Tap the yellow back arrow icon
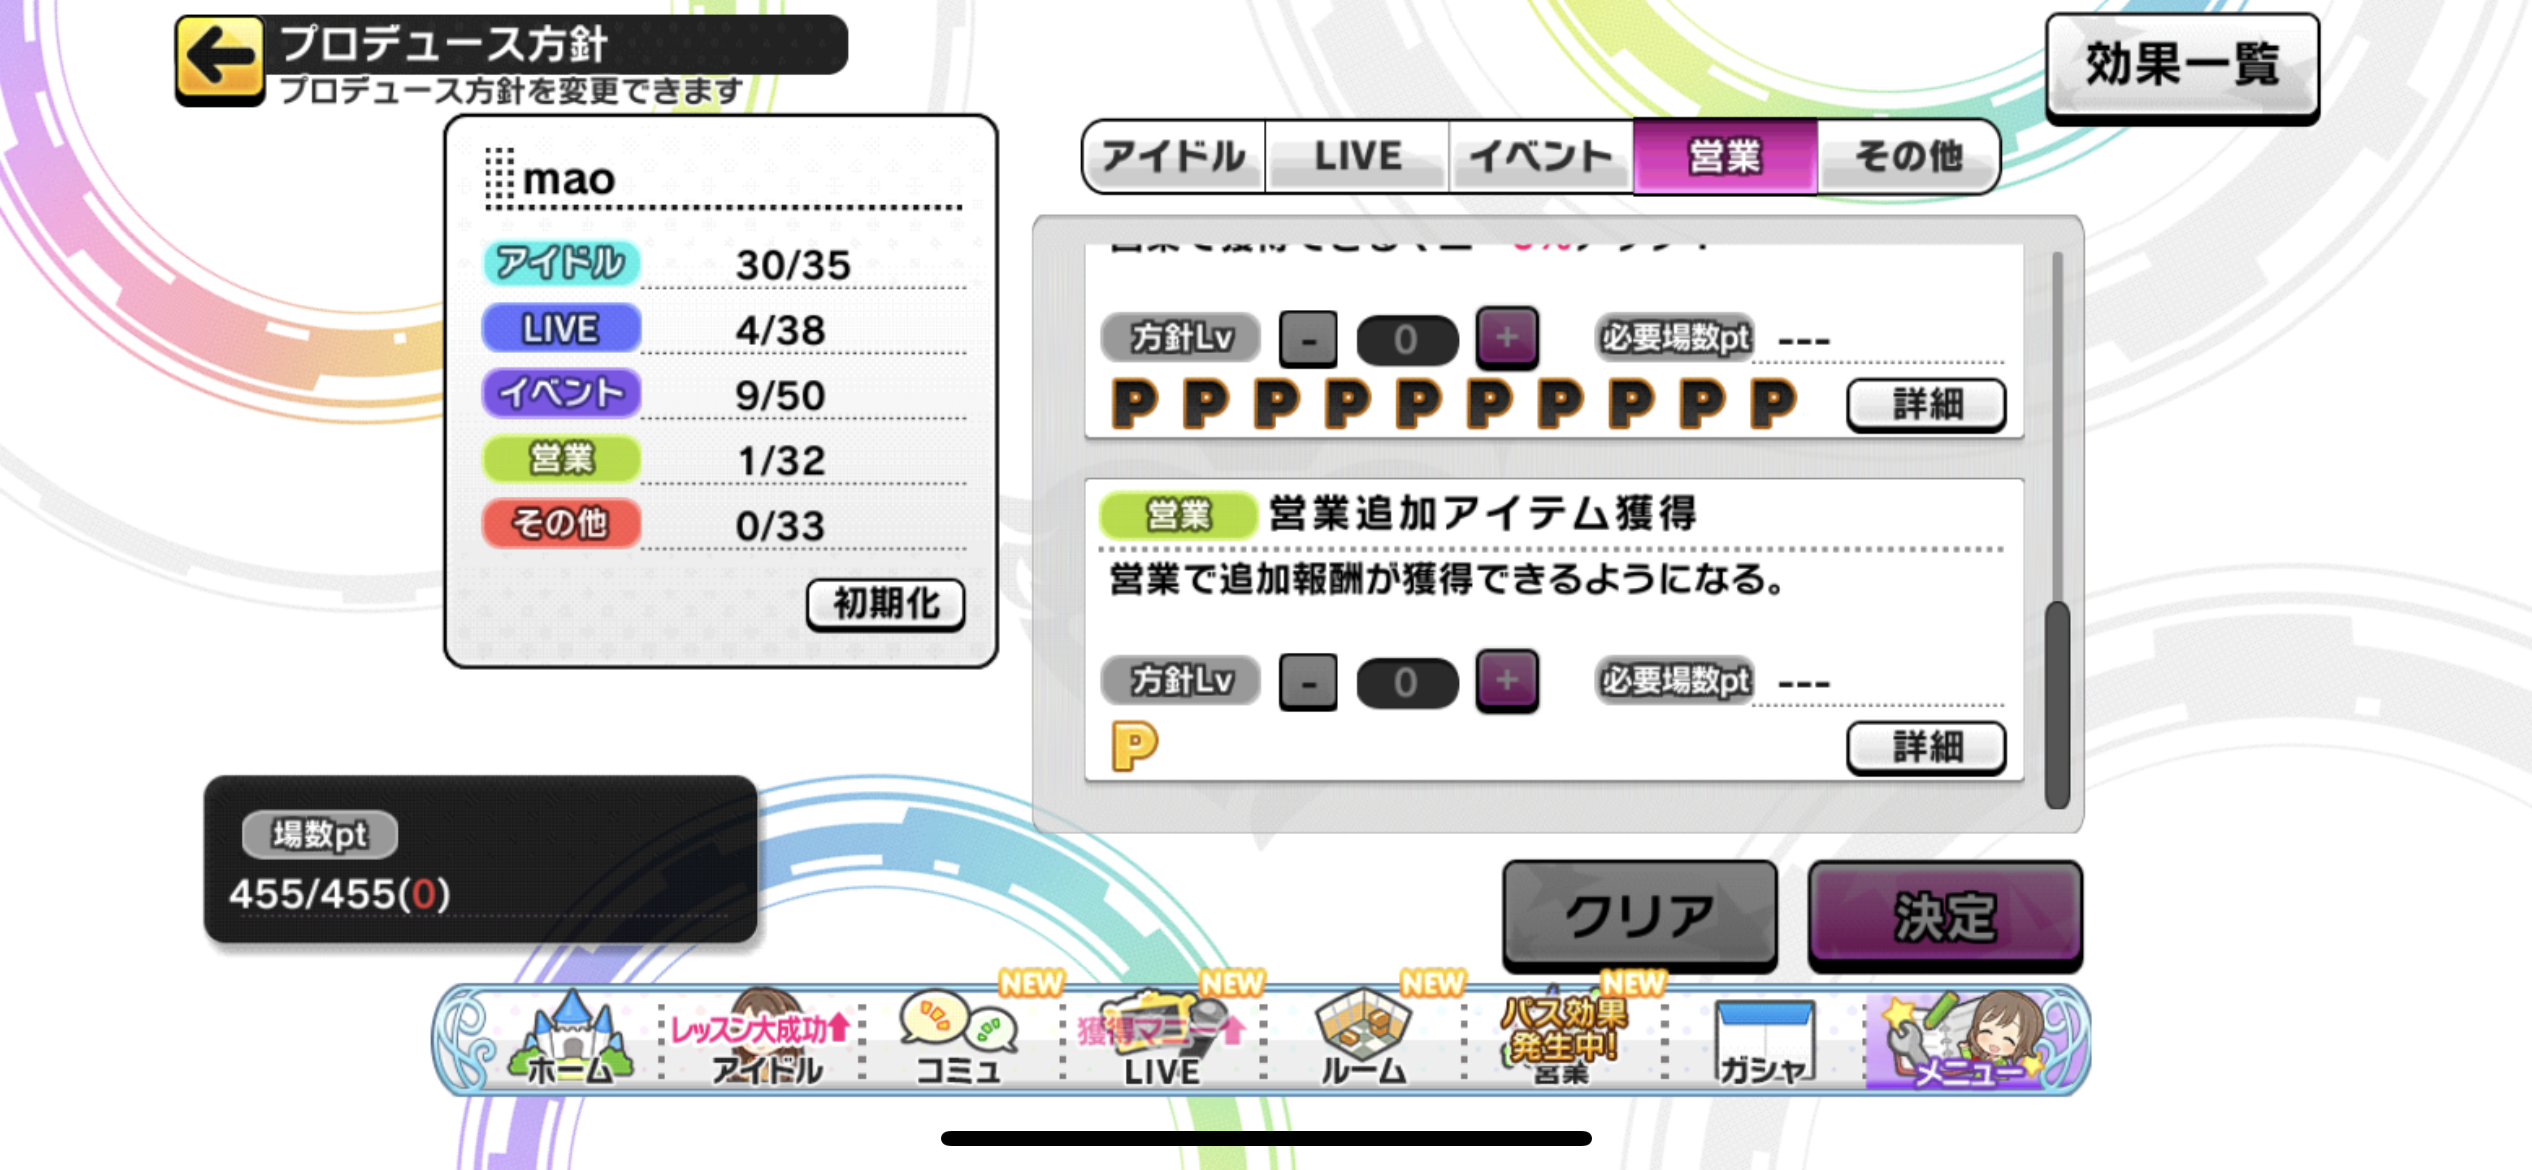This screenshot has height=1170, width=2532. [220, 58]
